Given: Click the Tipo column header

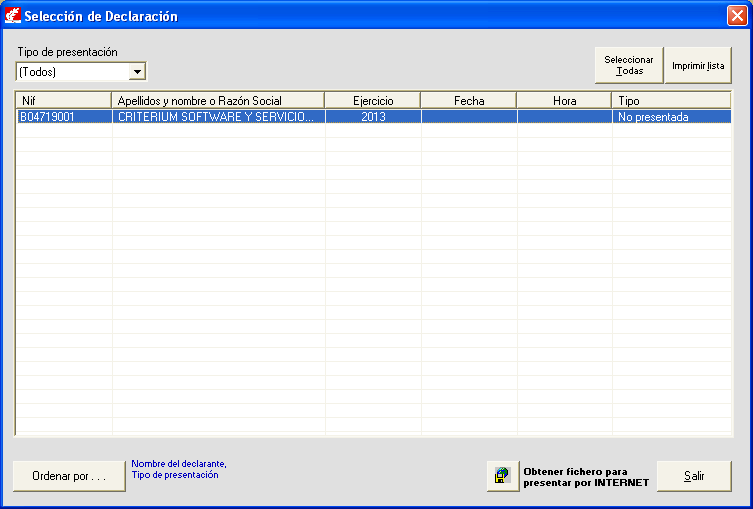Looking at the screenshot, I should (x=671, y=101).
